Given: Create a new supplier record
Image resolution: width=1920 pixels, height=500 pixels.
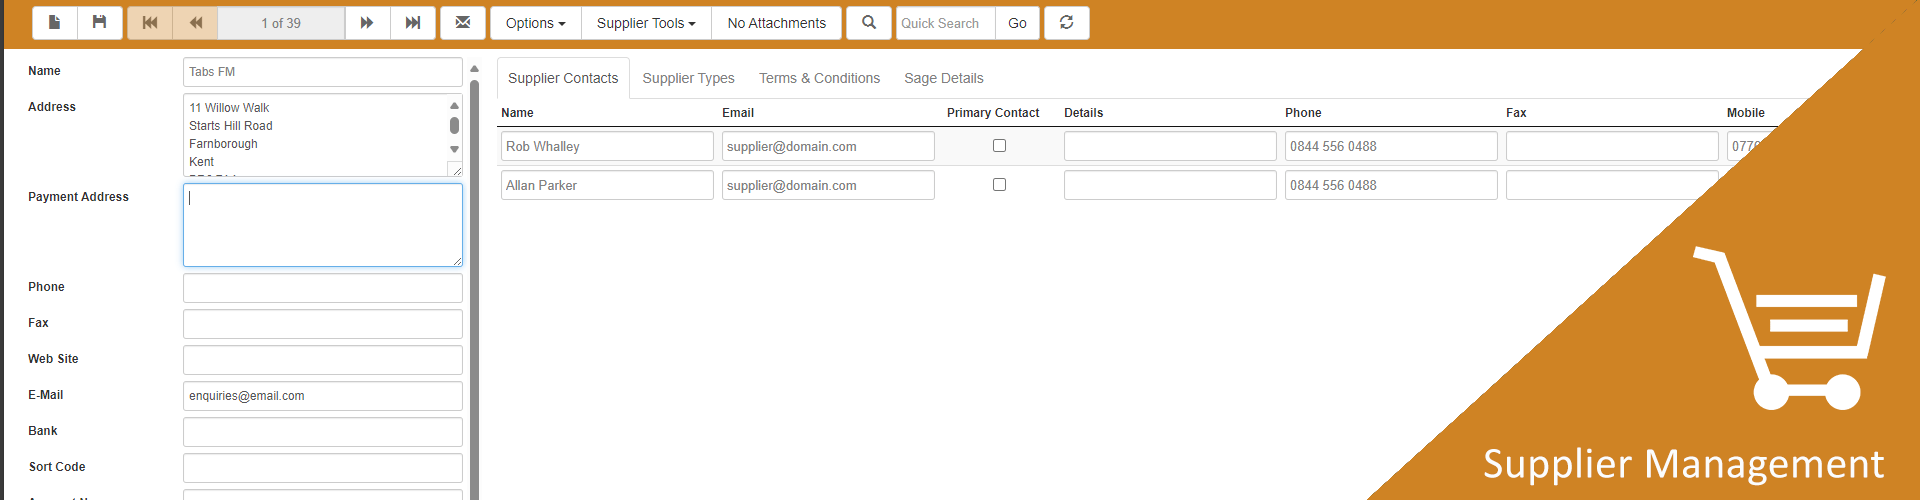Looking at the screenshot, I should [55, 23].
